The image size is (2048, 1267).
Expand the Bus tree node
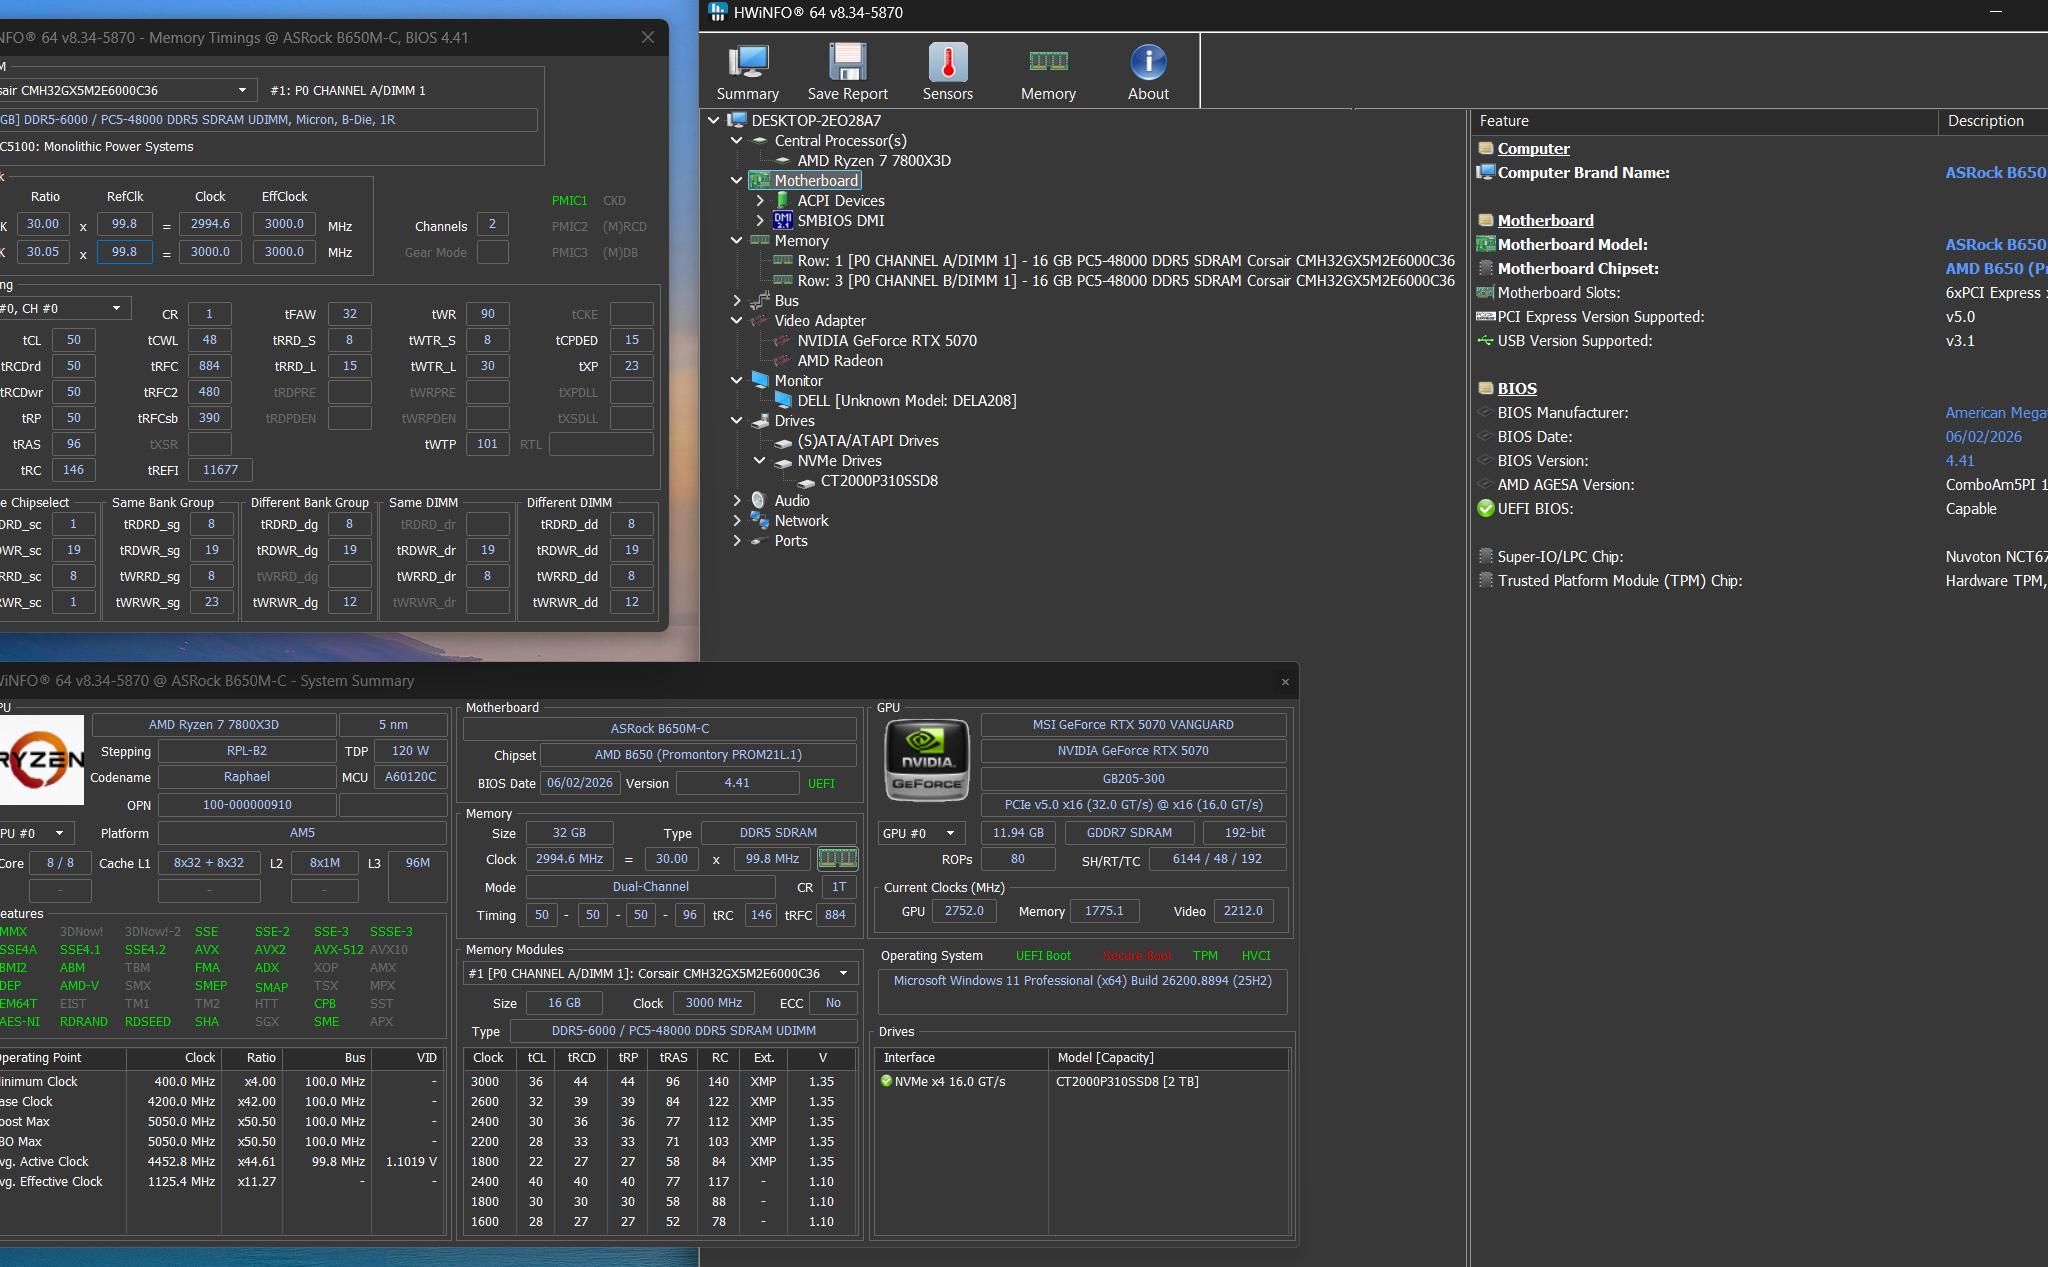click(x=737, y=301)
